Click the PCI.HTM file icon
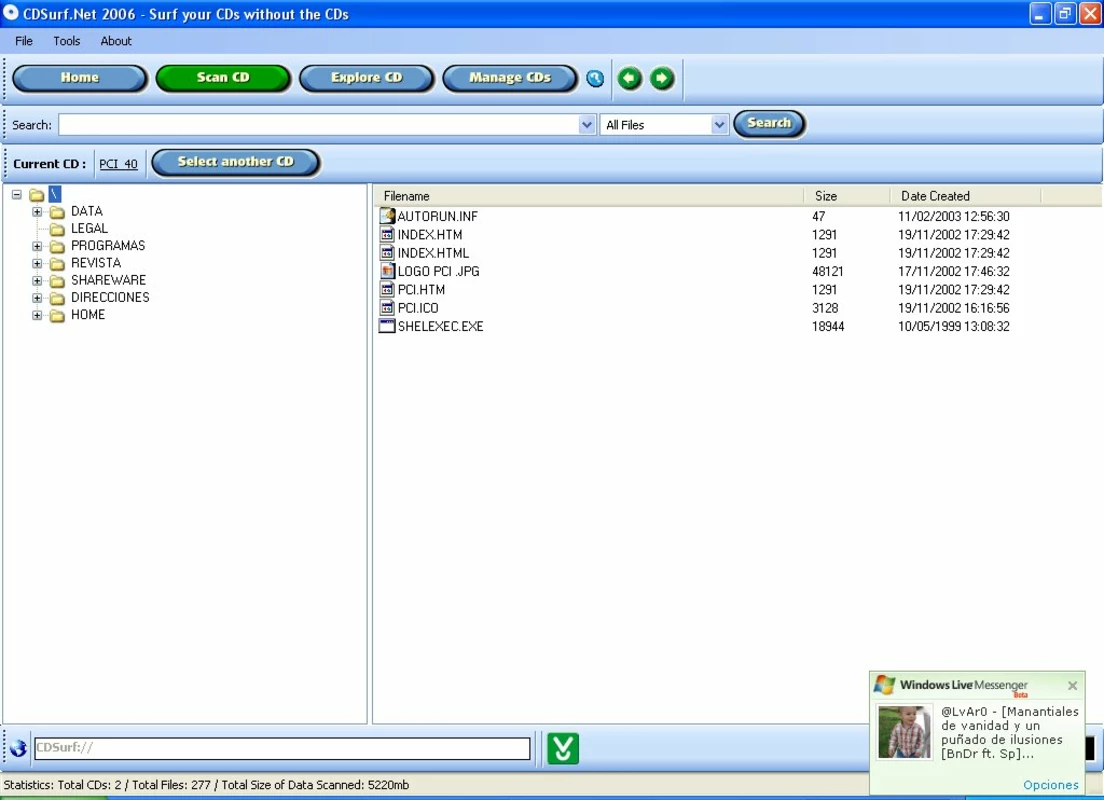 click(x=387, y=289)
